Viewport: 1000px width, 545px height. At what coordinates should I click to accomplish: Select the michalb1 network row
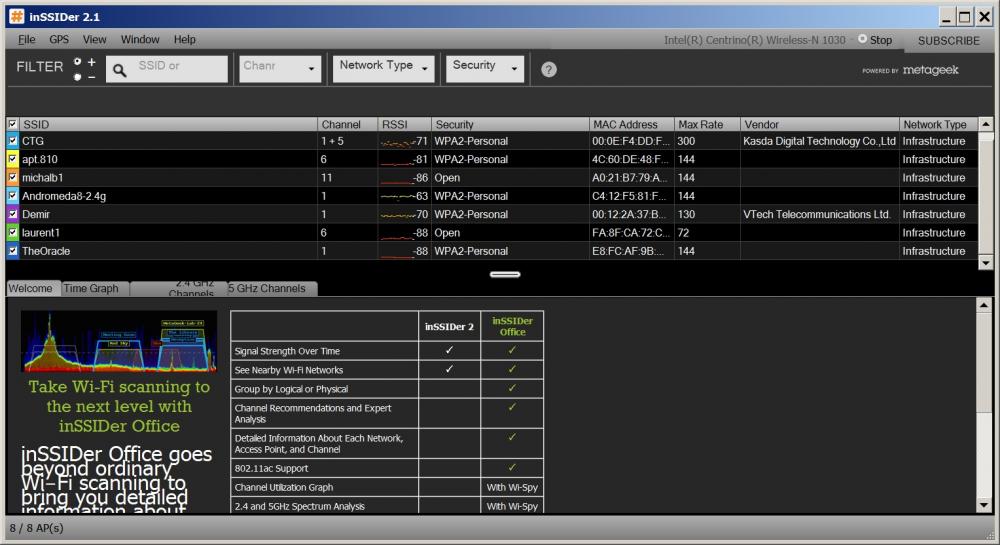pyautogui.click(x=492, y=178)
